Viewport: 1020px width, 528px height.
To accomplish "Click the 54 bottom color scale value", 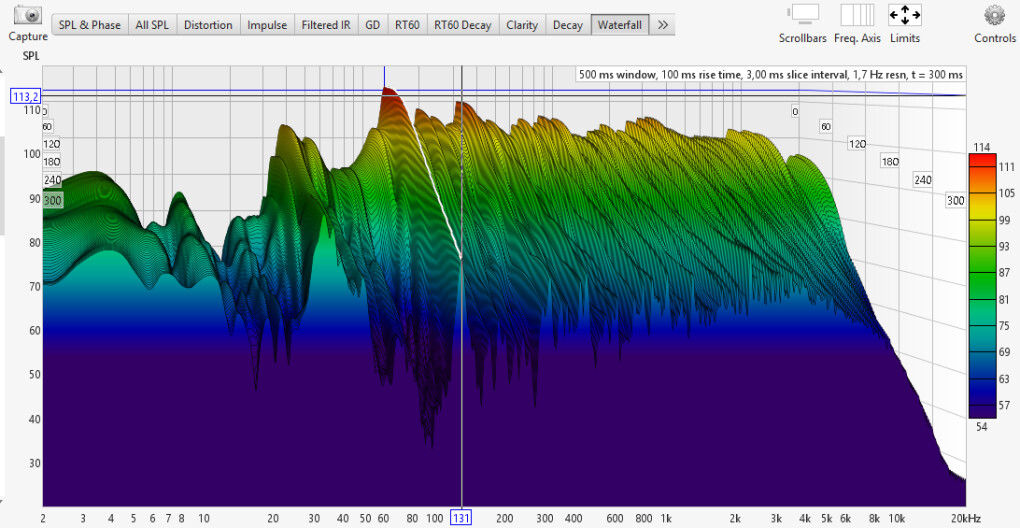I will [x=982, y=427].
